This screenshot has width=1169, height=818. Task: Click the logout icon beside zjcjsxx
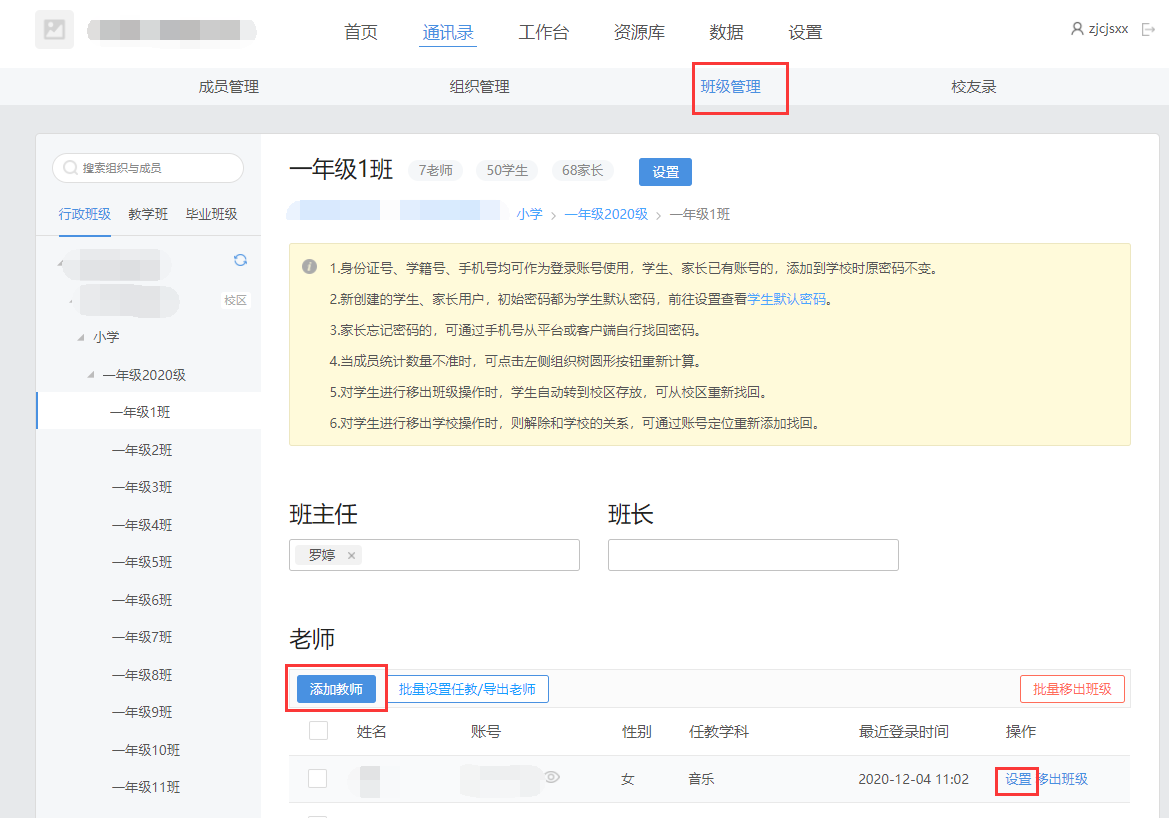(x=1148, y=30)
